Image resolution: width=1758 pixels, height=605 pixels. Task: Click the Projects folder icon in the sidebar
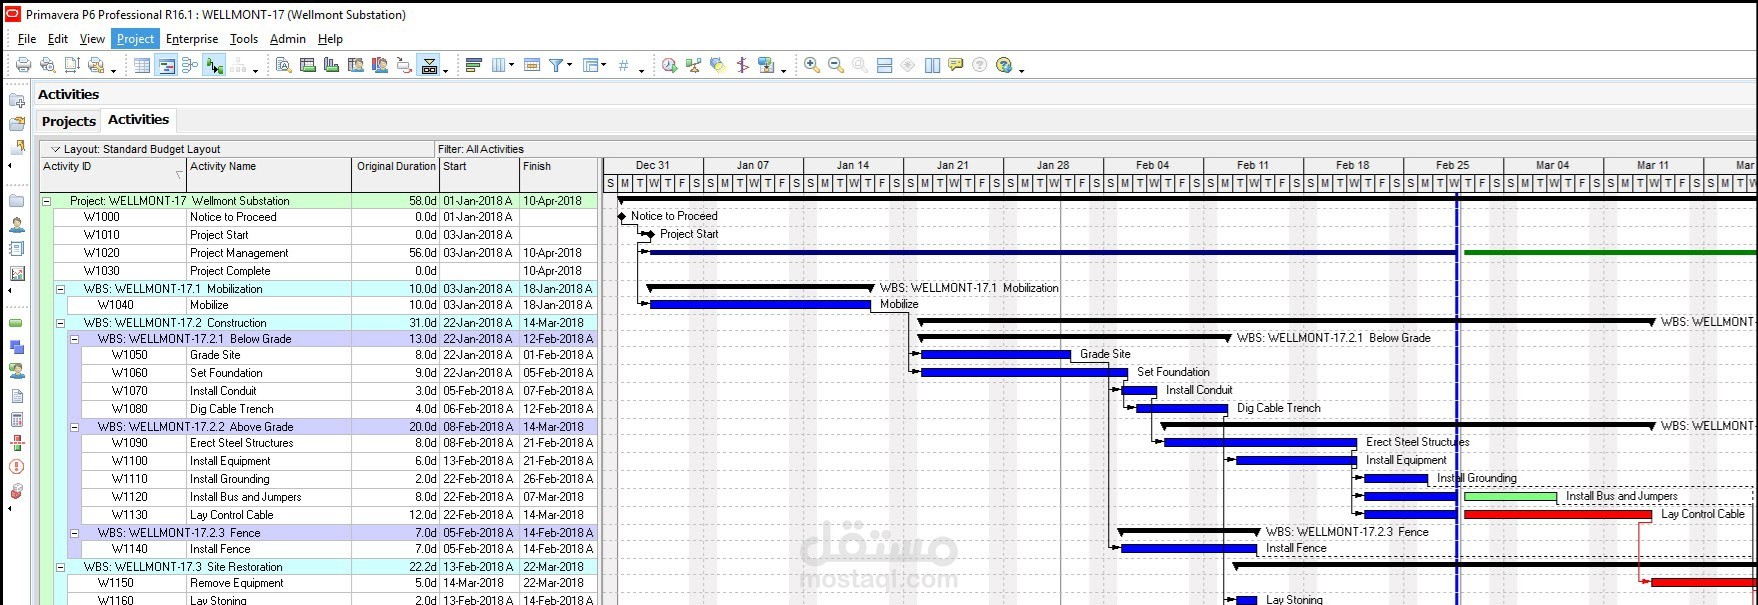[16, 200]
